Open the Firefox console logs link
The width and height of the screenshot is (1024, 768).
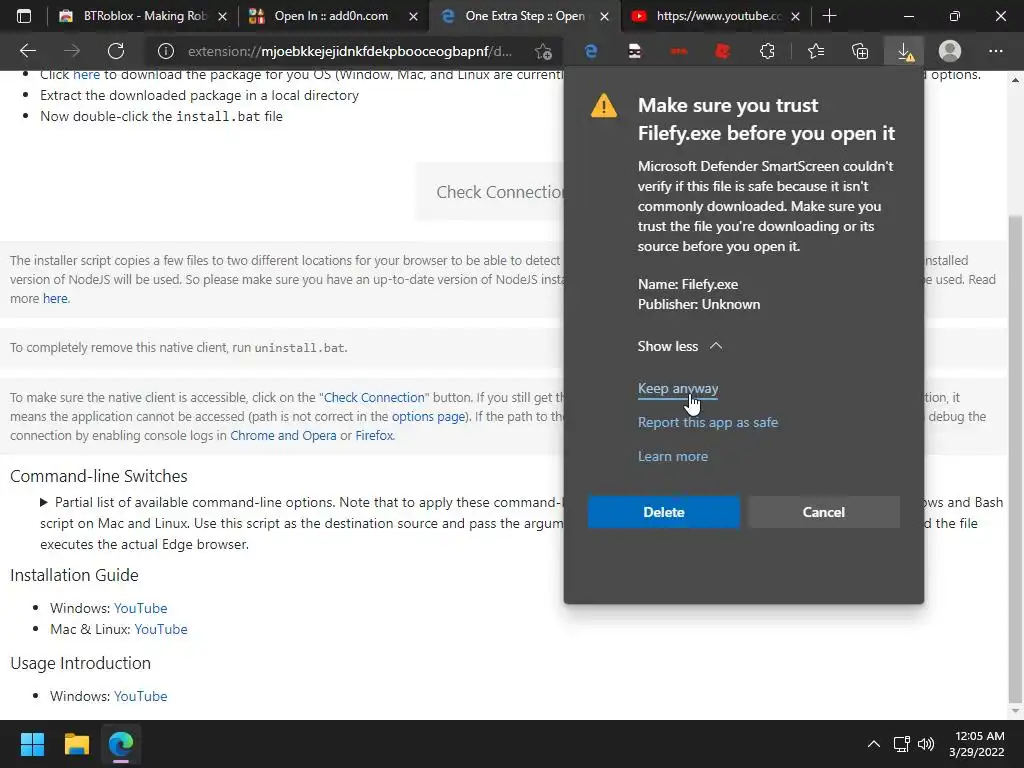(374, 436)
